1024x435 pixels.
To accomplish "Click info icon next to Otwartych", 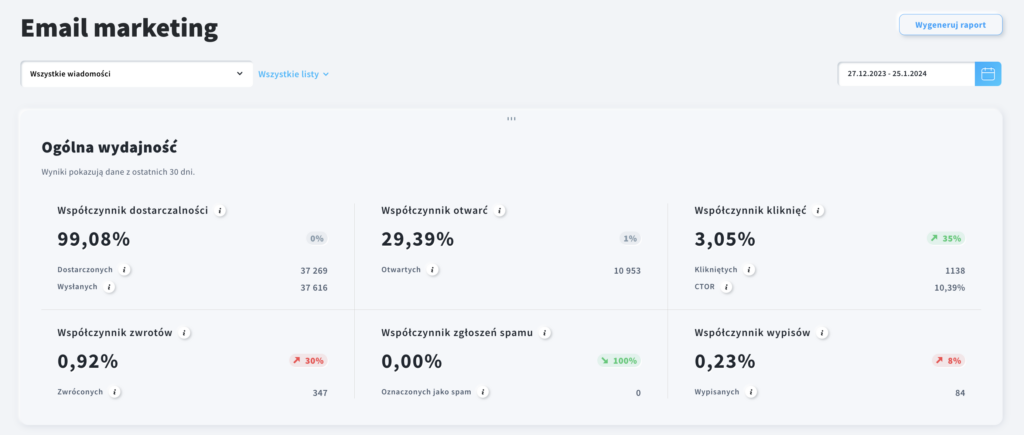I will tap(432, 270).
